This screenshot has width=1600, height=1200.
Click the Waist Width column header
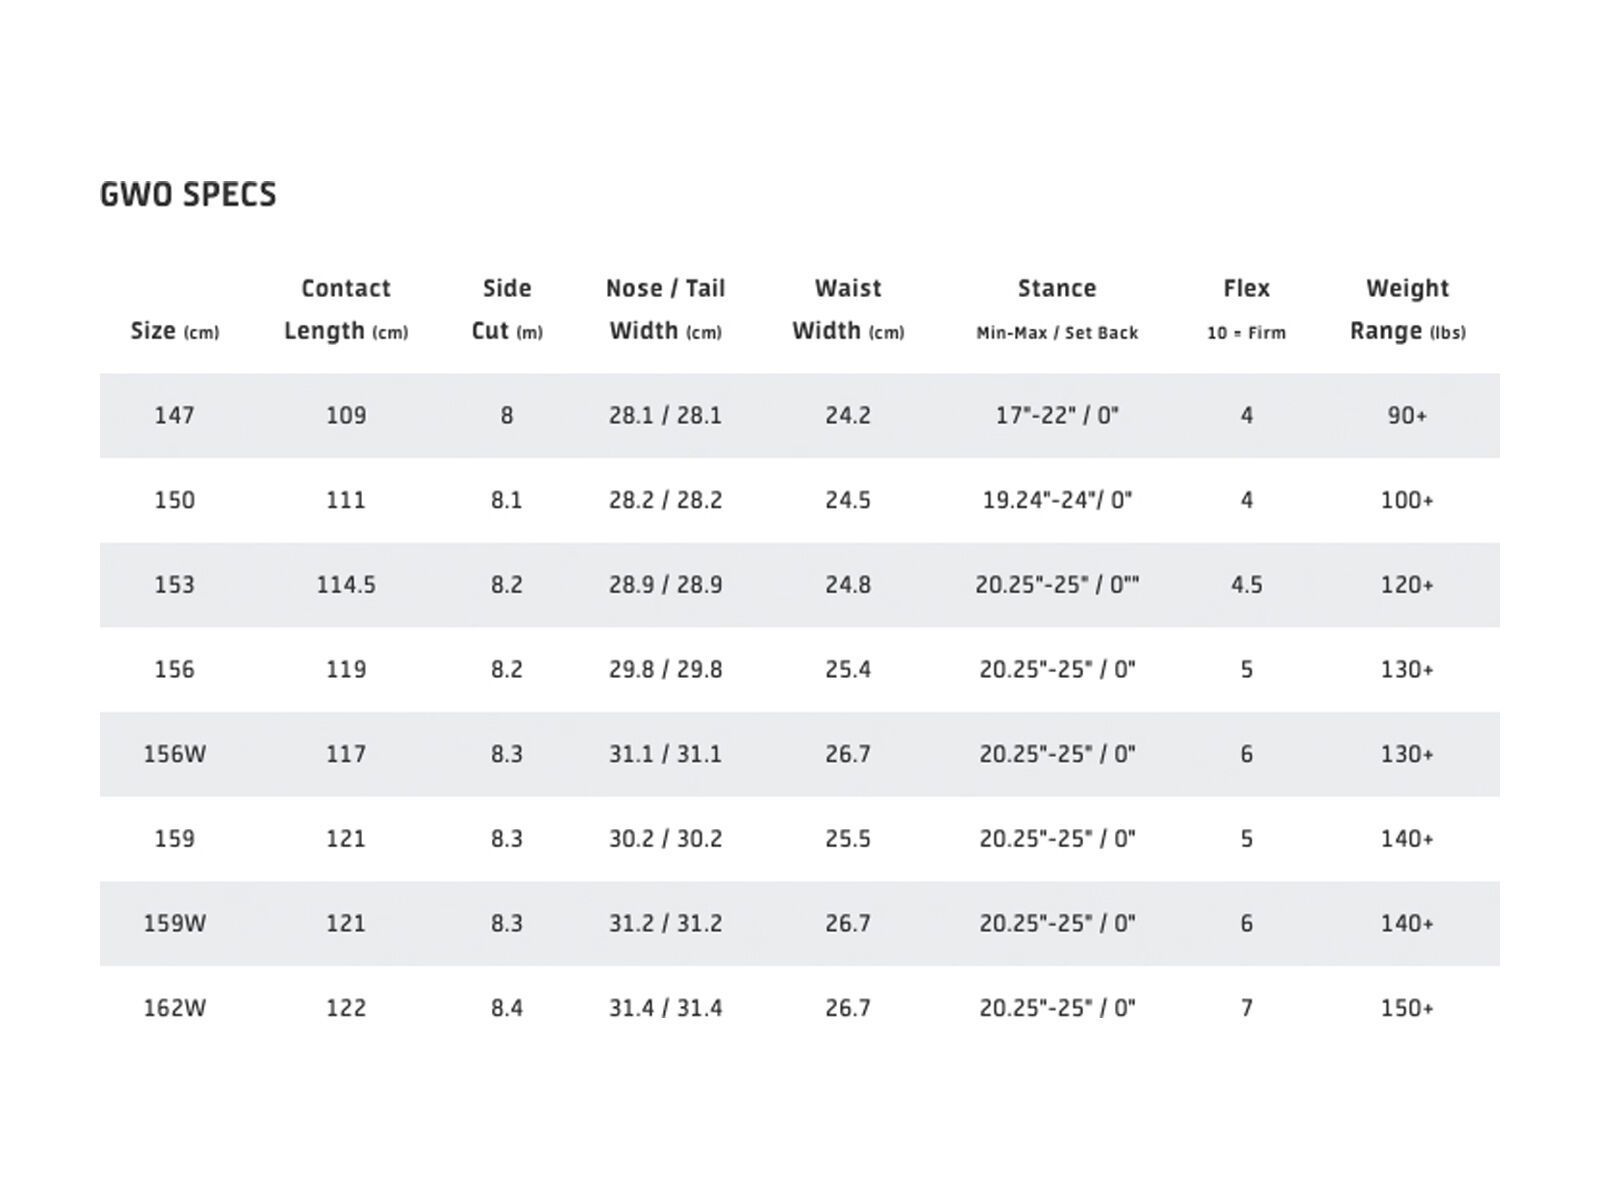pyautogui.click(x=848, y=309)
